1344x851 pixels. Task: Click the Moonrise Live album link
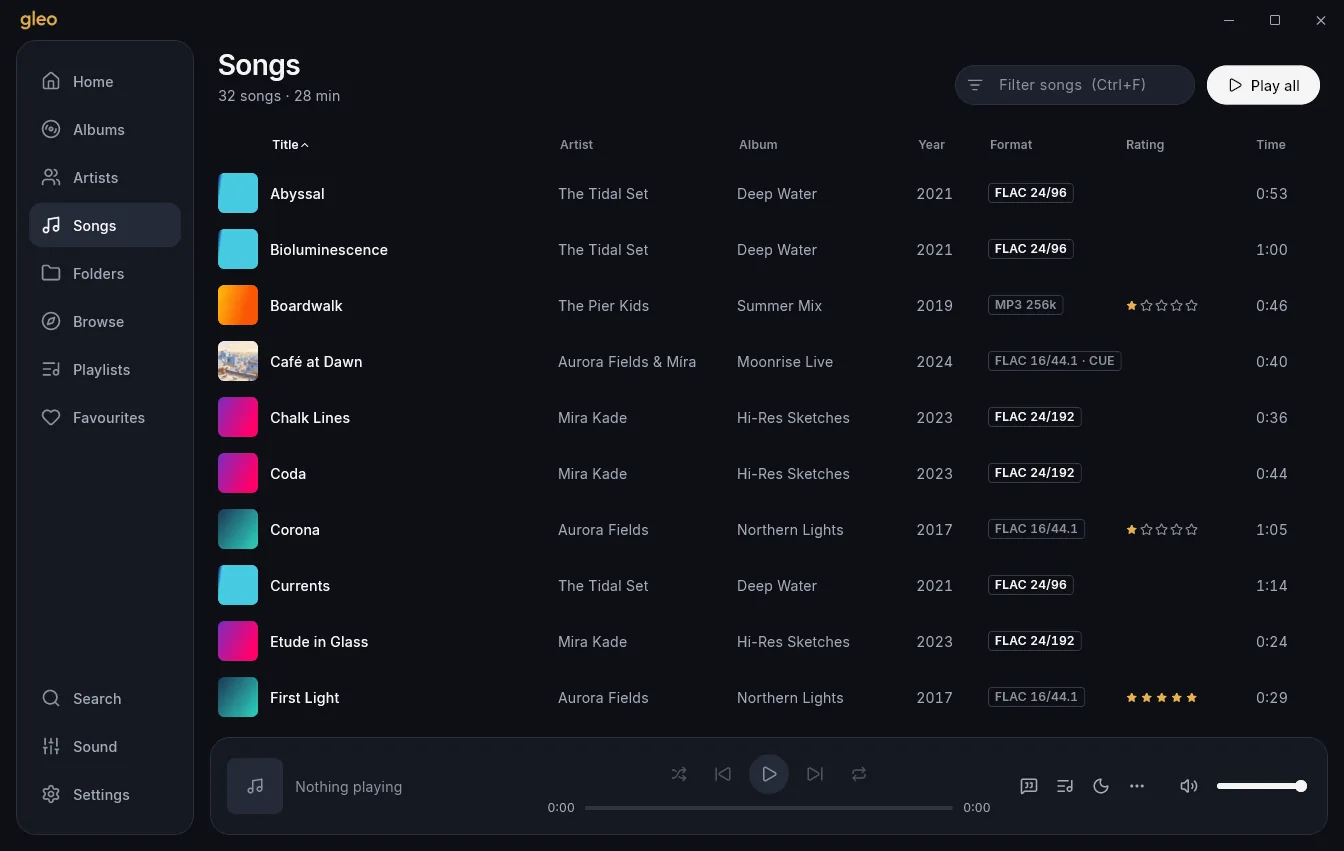tap(785, 362)
